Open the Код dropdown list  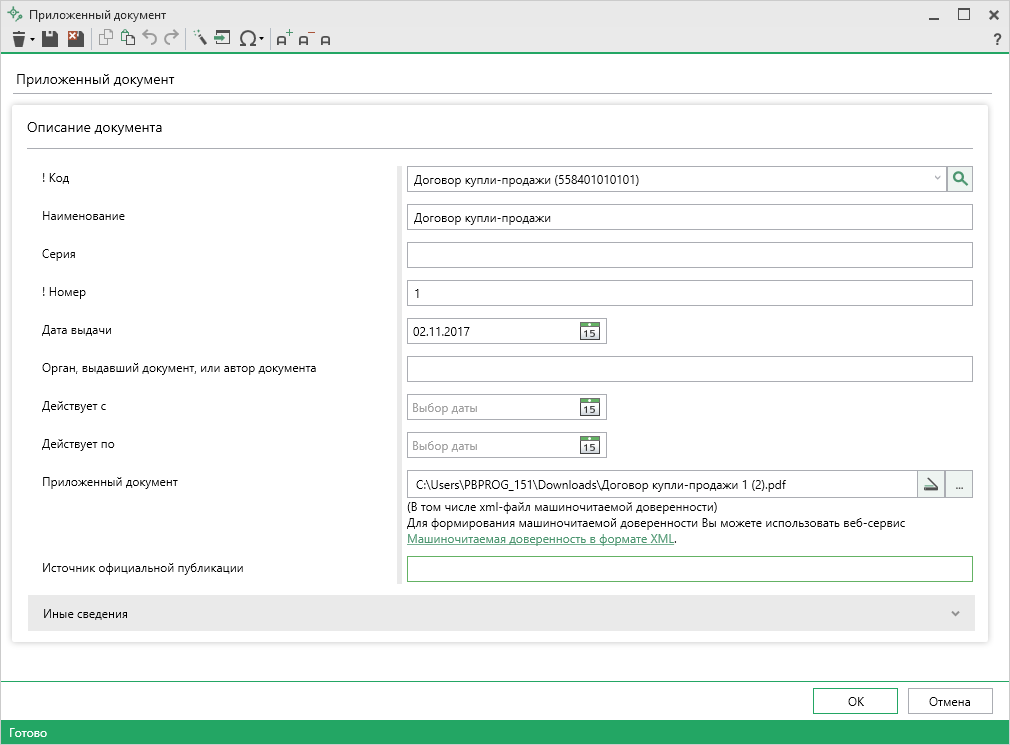tap(937, 179)
